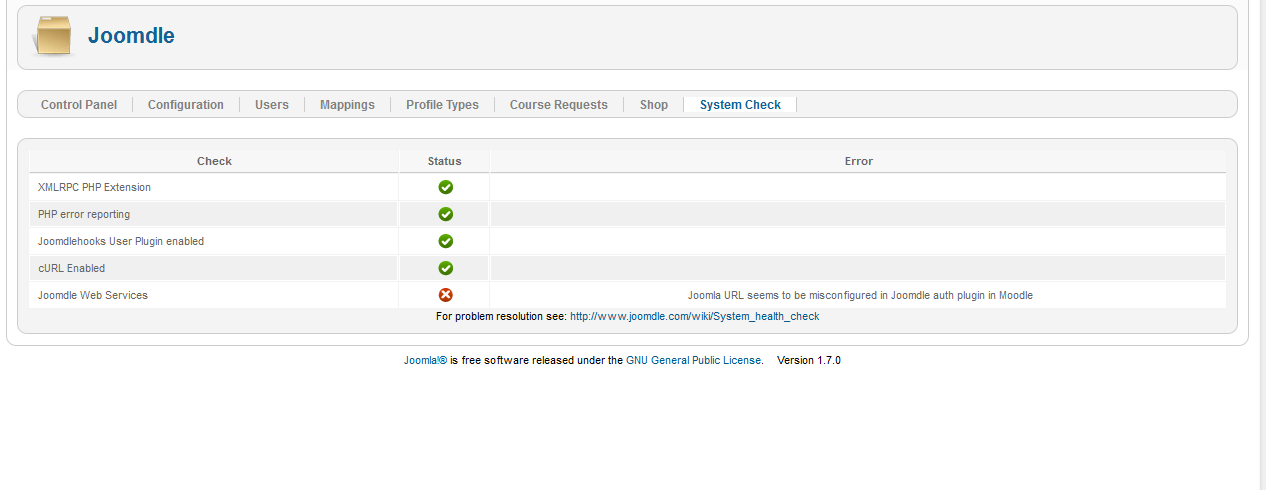Screen dimensions: 1266x490
Task: Go to the Mappings tab
Action: coord(347,104)
